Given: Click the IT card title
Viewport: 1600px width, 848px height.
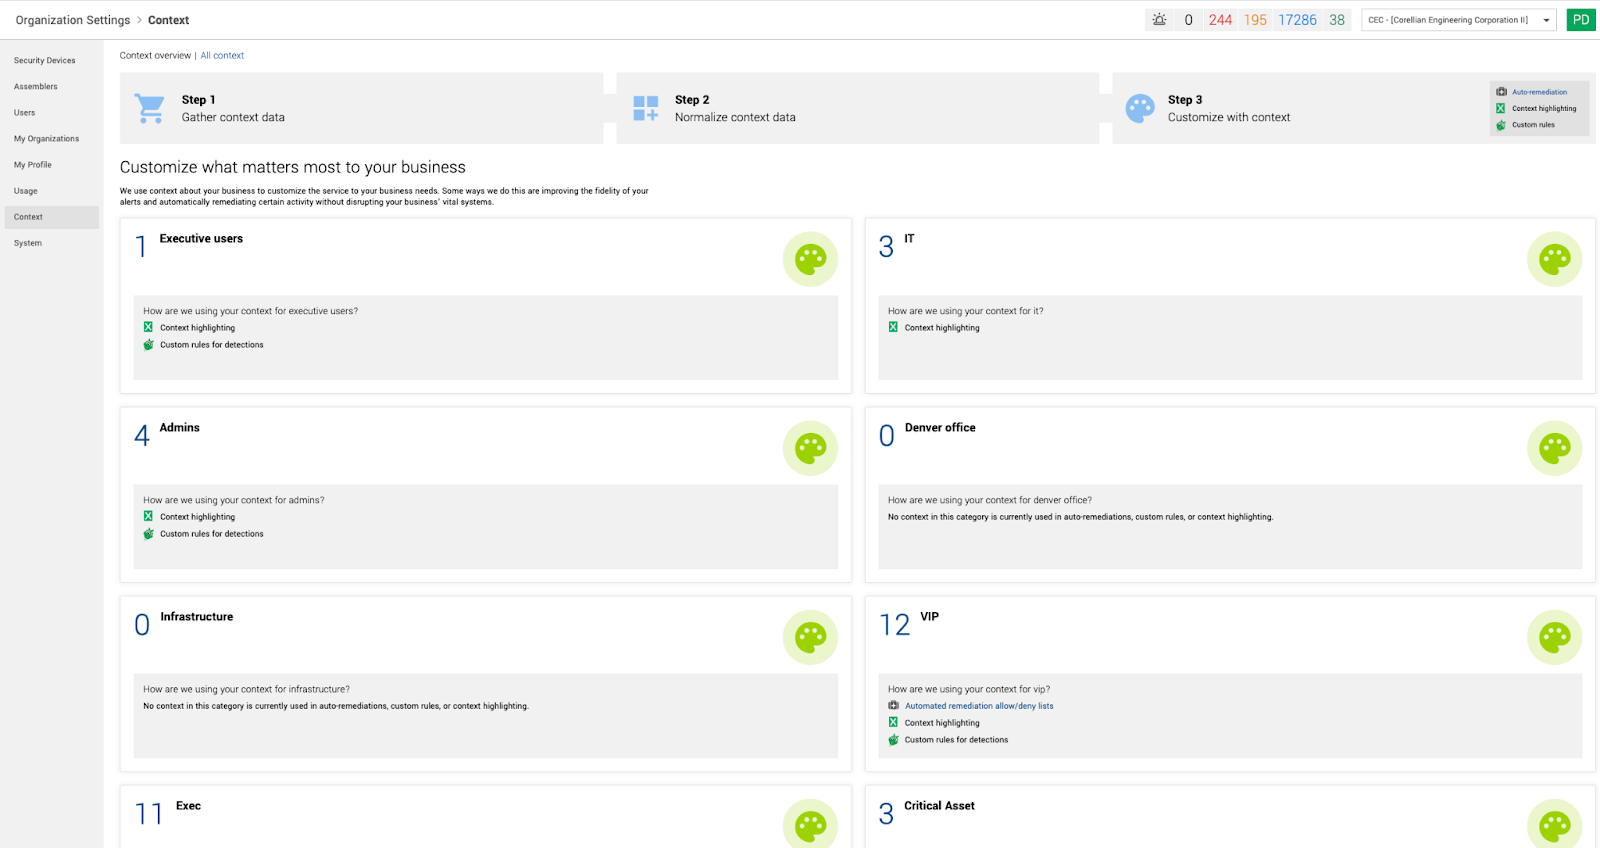Looking at the screenshot, I should 909,238.
